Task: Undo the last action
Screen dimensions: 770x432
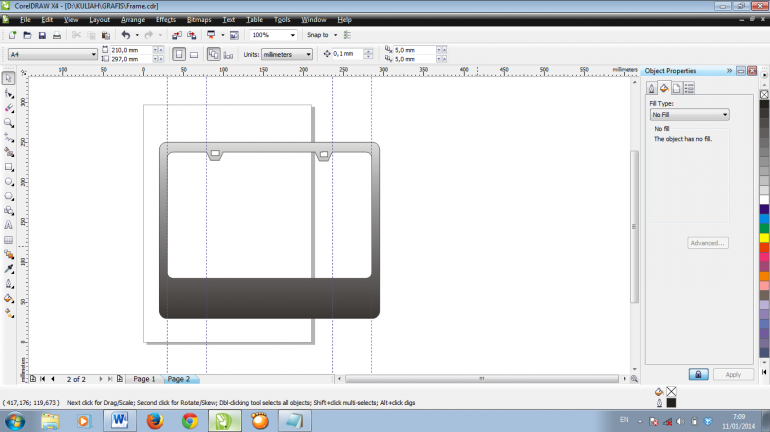Action: (126, 35)
